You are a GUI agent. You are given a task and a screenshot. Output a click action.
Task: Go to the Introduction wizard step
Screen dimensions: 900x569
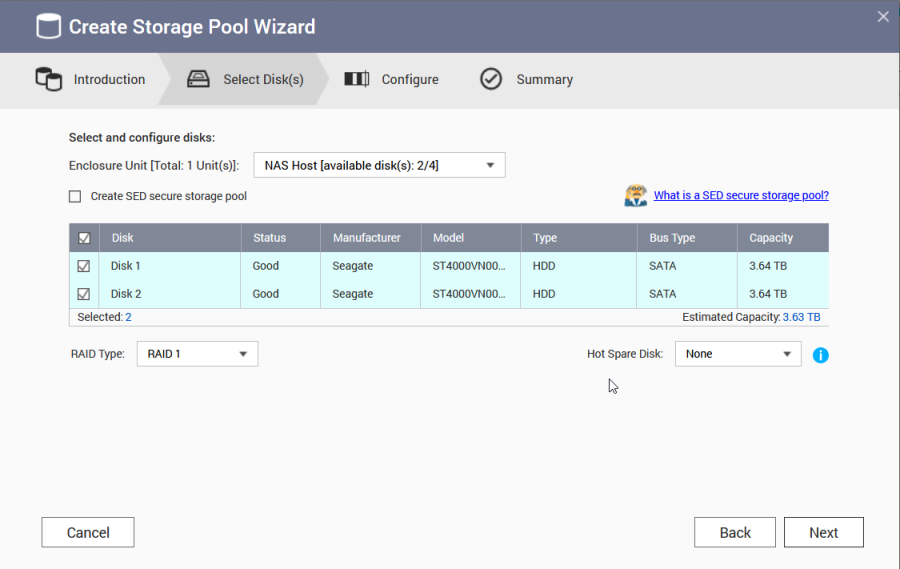tap(109, 80)
